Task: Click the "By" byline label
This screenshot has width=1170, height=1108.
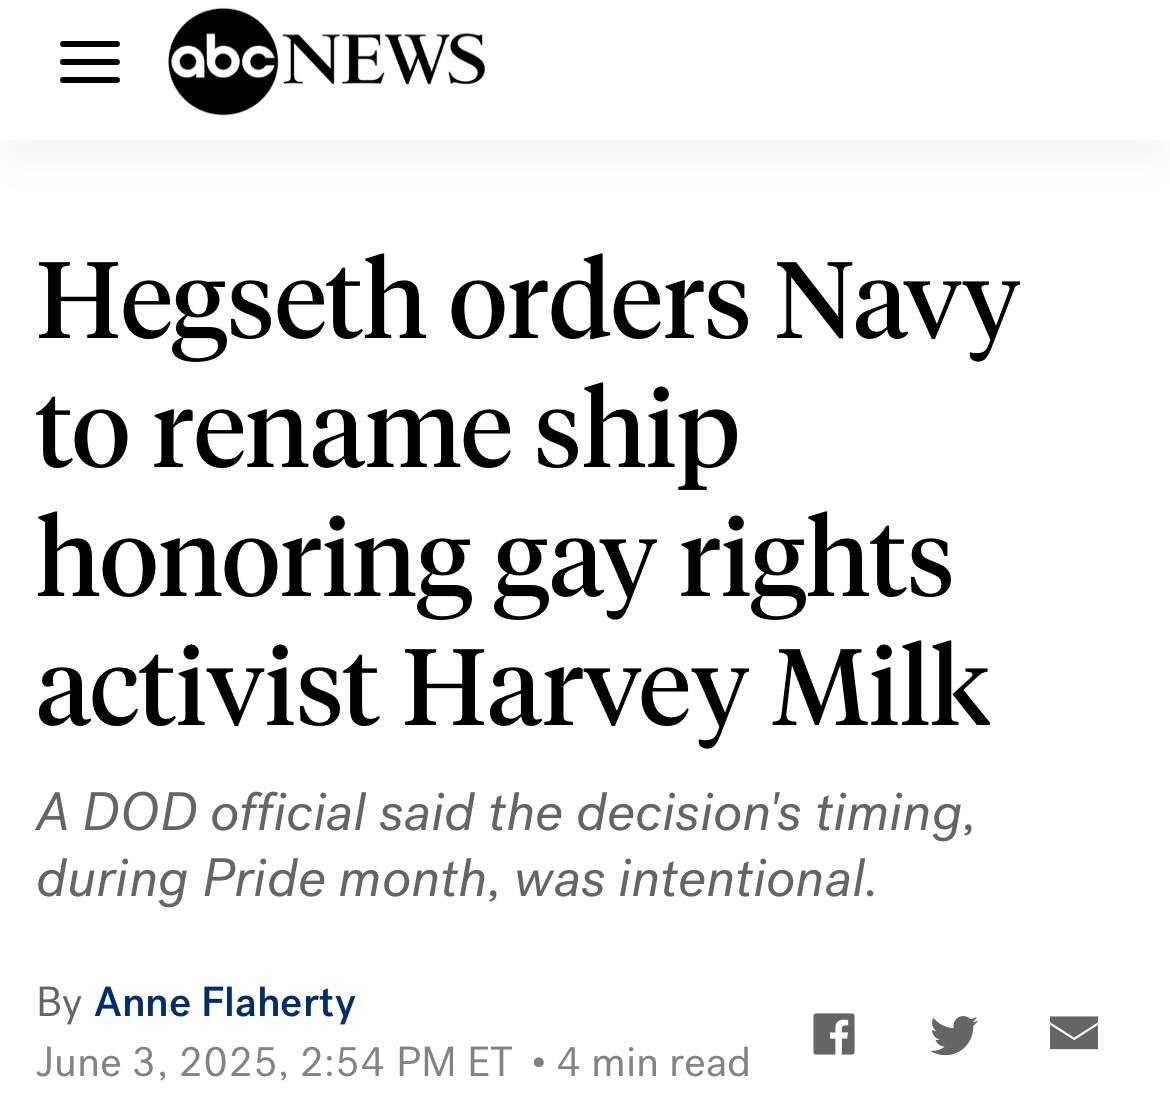Action: tap(59, 1002)
